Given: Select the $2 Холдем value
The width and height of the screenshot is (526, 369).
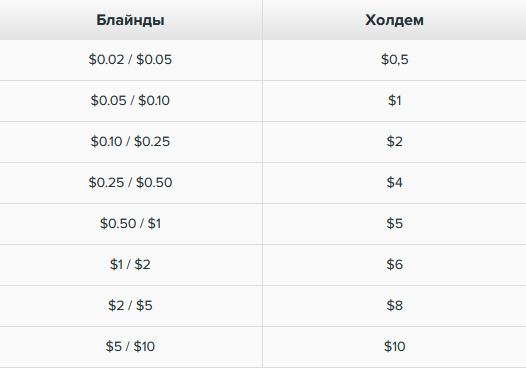Looking at the screenshot, I should pos(394,142).
